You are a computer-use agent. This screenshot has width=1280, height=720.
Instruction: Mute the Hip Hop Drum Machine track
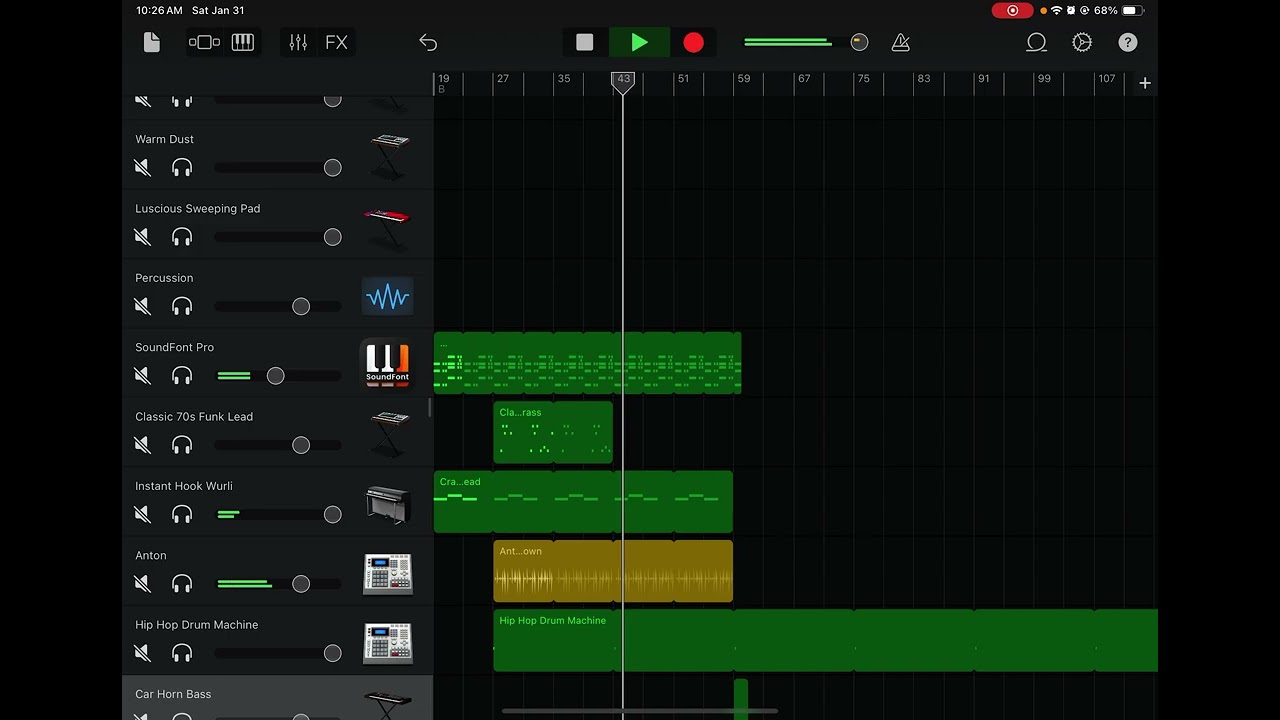coord(142,653)
